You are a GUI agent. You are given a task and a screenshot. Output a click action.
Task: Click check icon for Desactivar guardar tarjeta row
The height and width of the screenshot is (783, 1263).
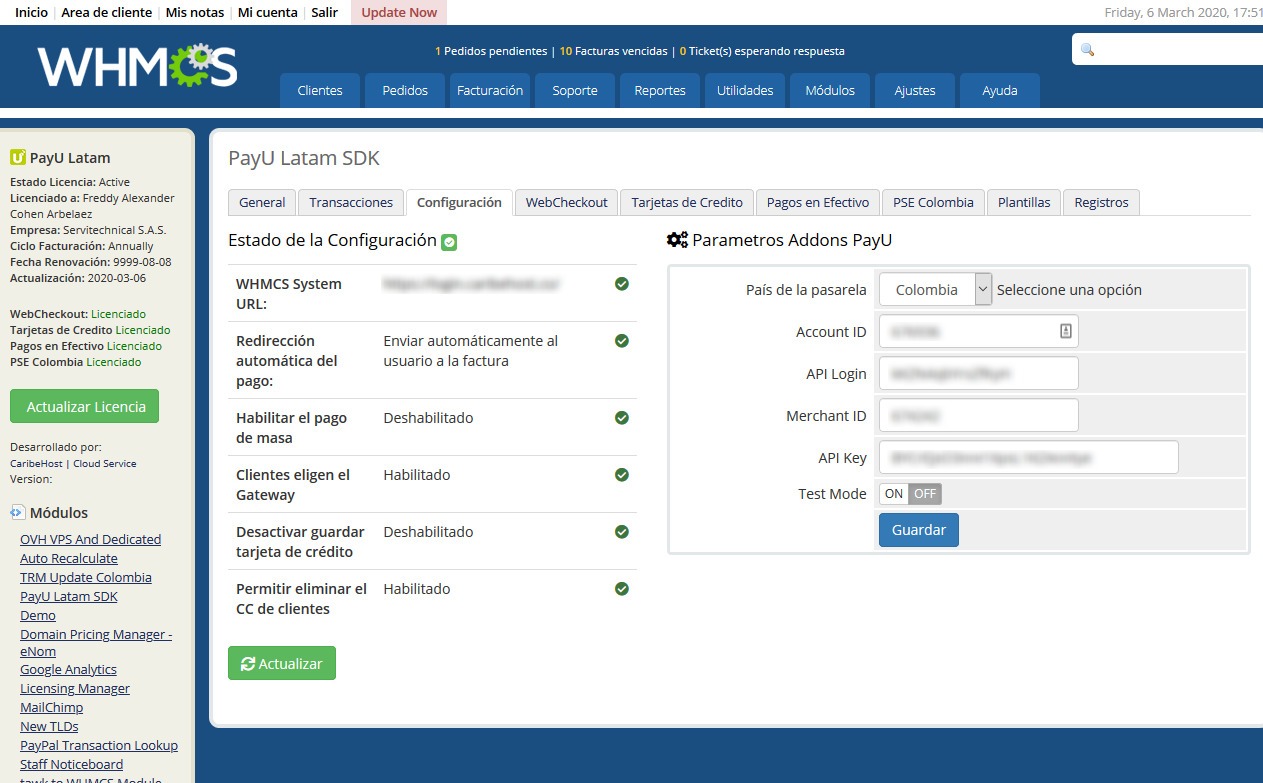click(x=622, y=532)
